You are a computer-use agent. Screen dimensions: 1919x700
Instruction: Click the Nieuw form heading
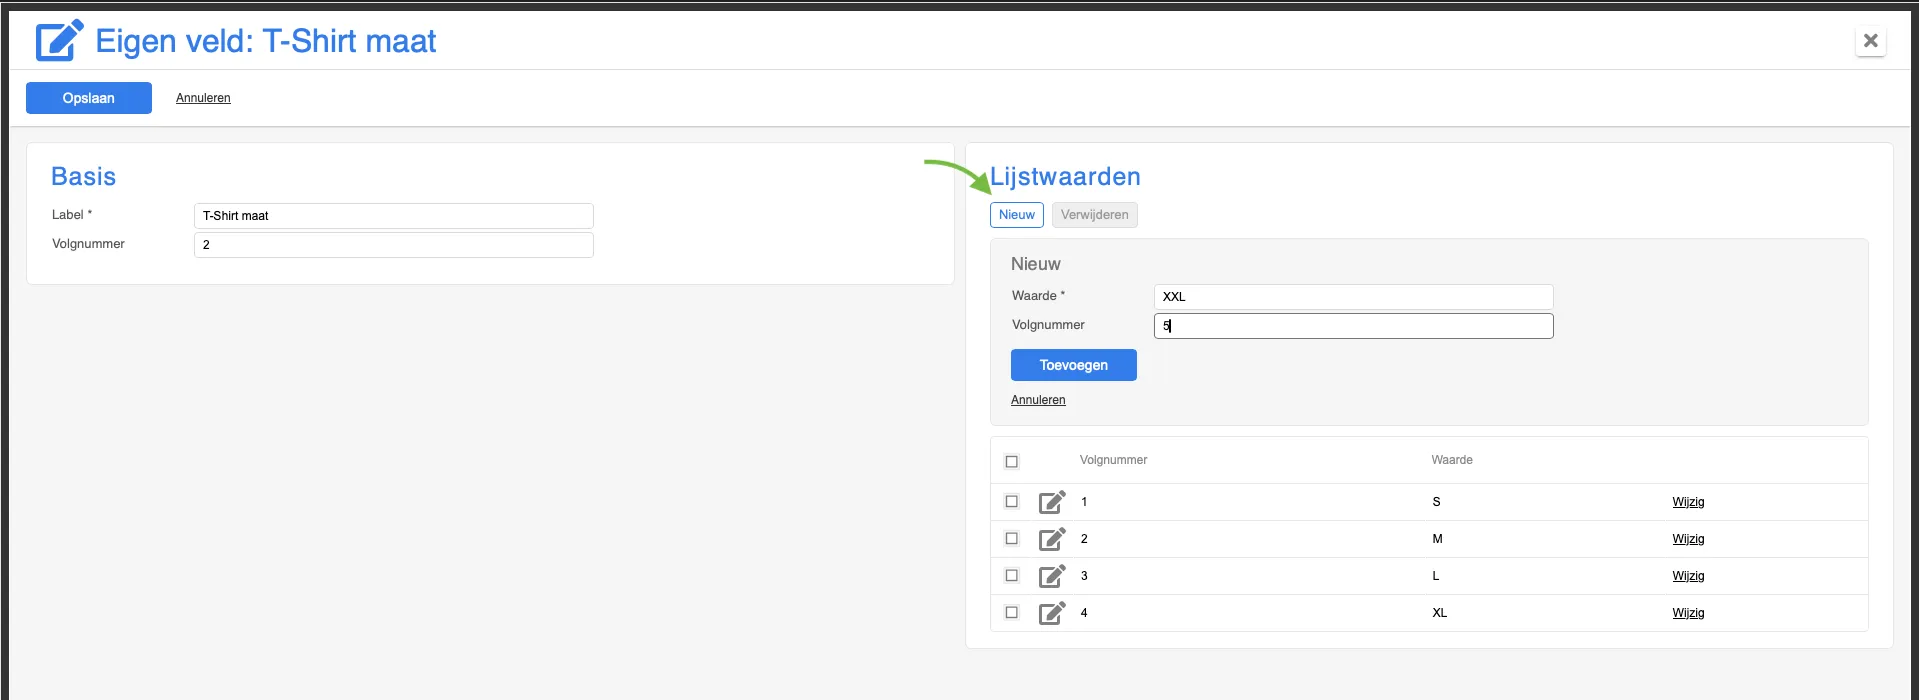1036,264
